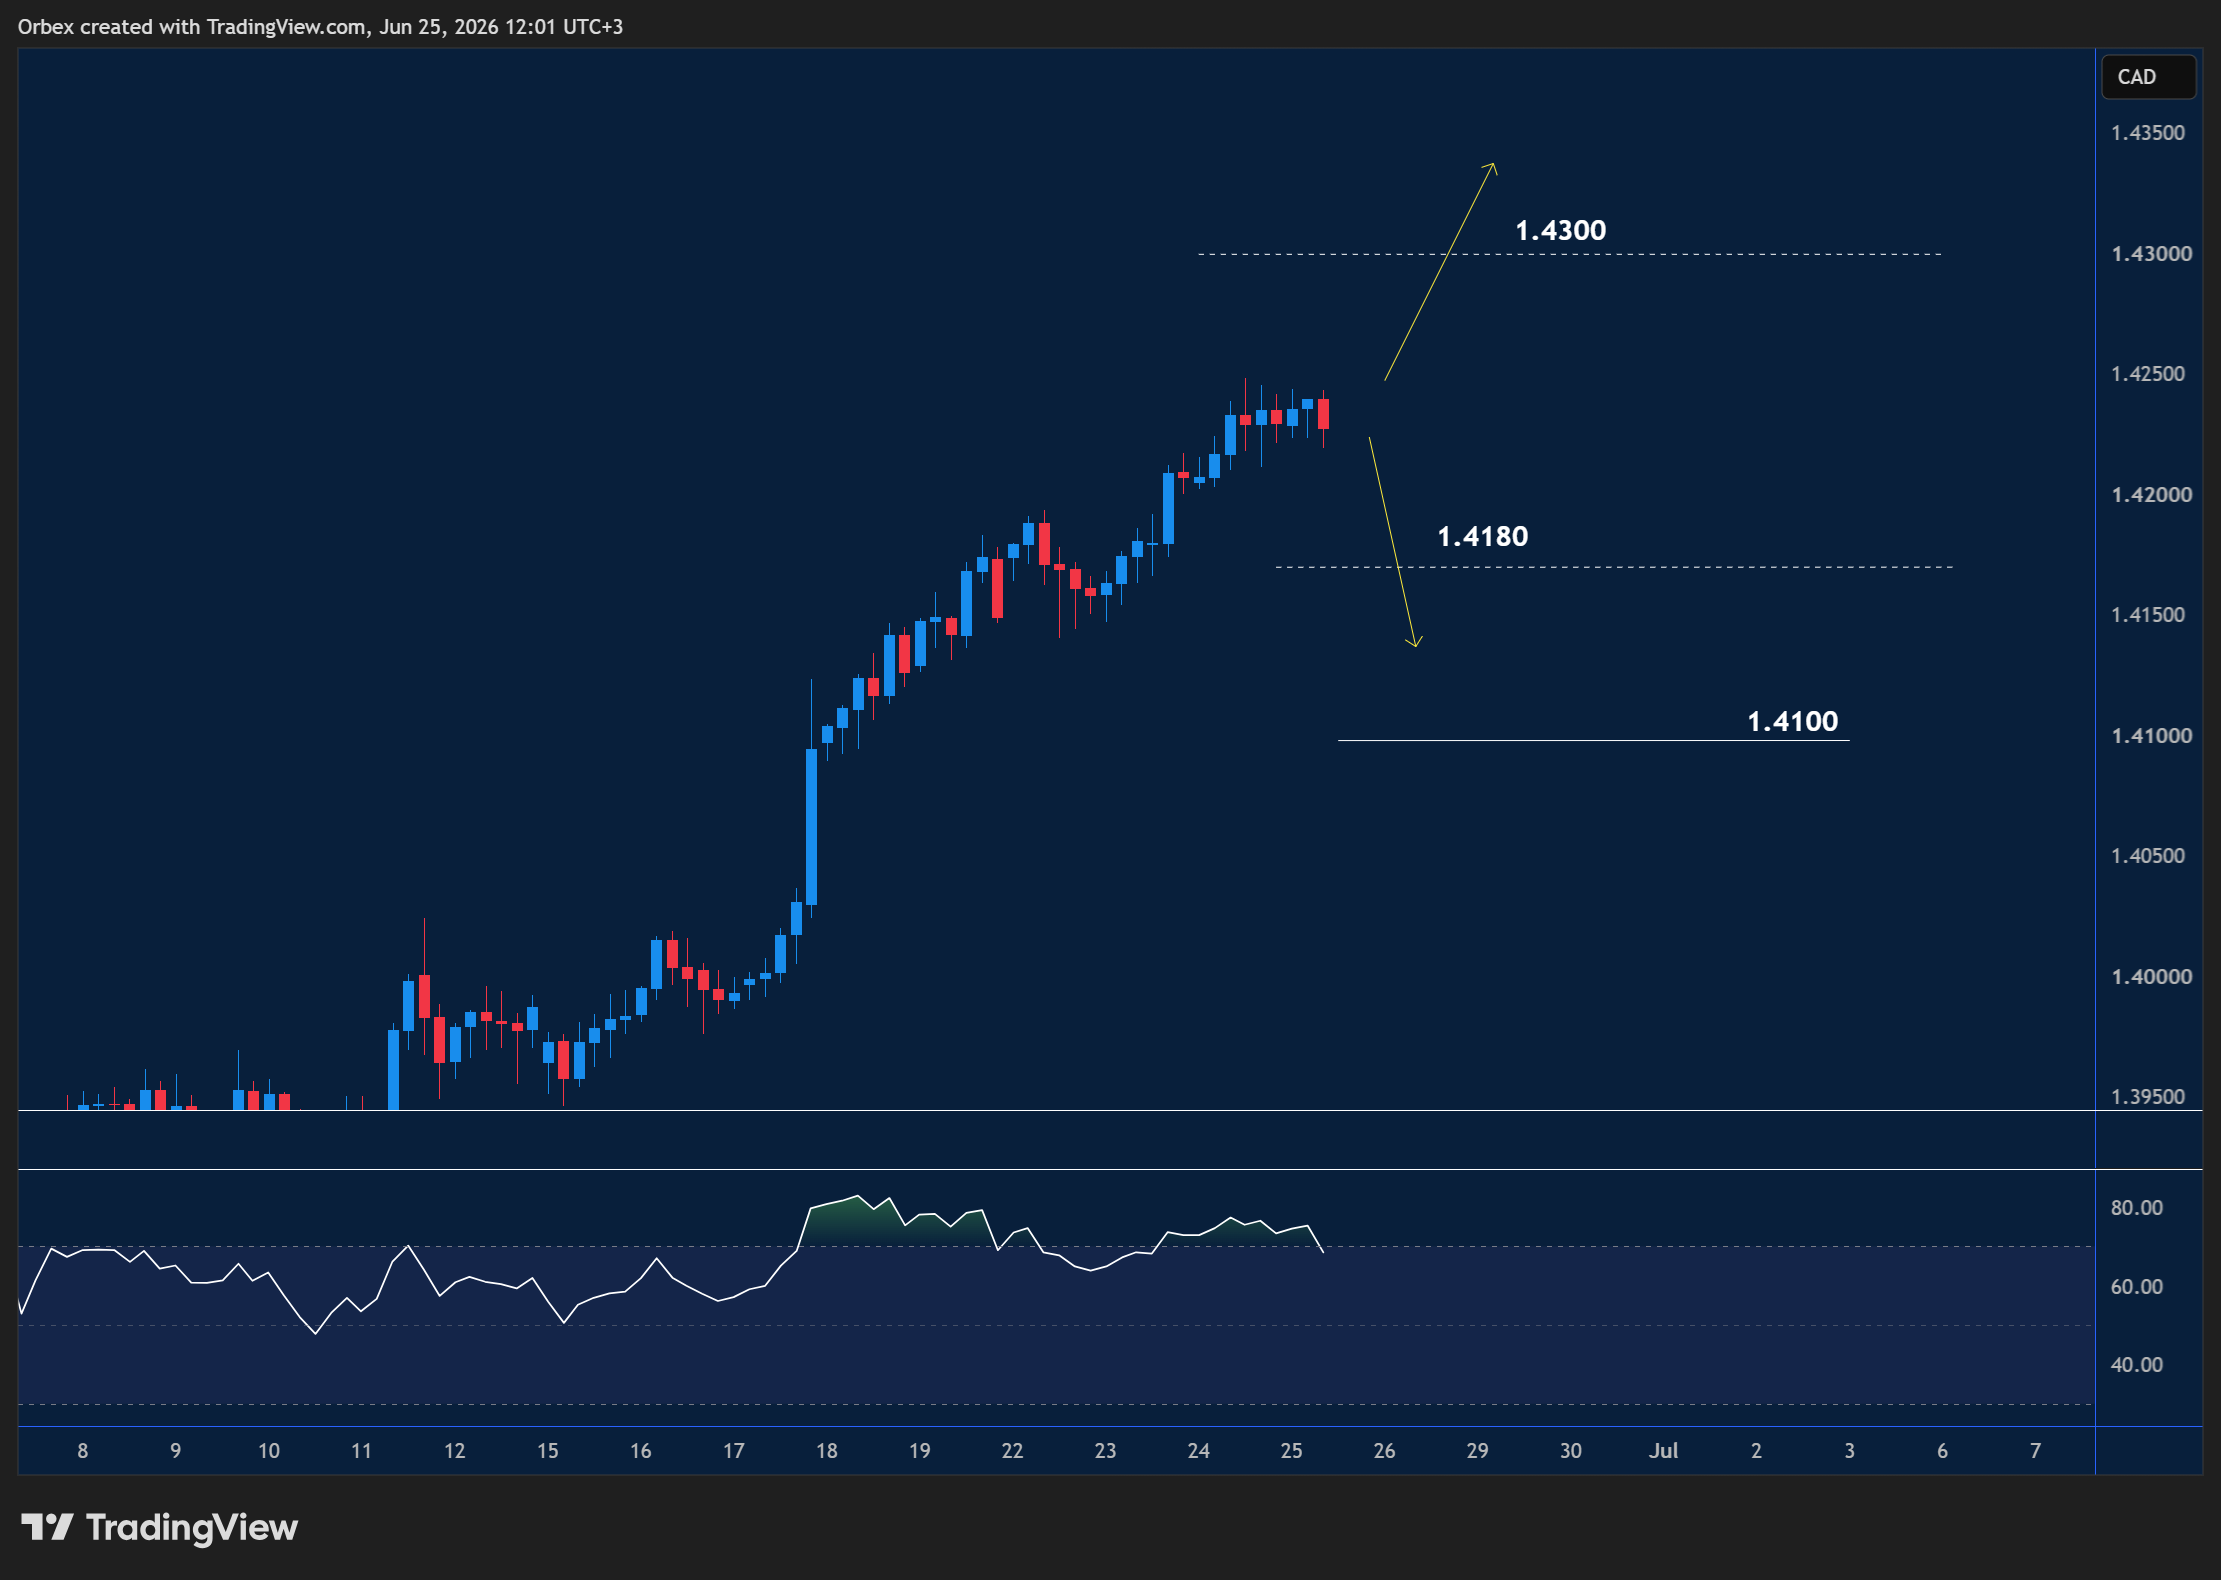Image resolution: width=2221 pixels, height=1580 pixels.
Task: Click date label 22 on time axis
Action: 1012,1451
